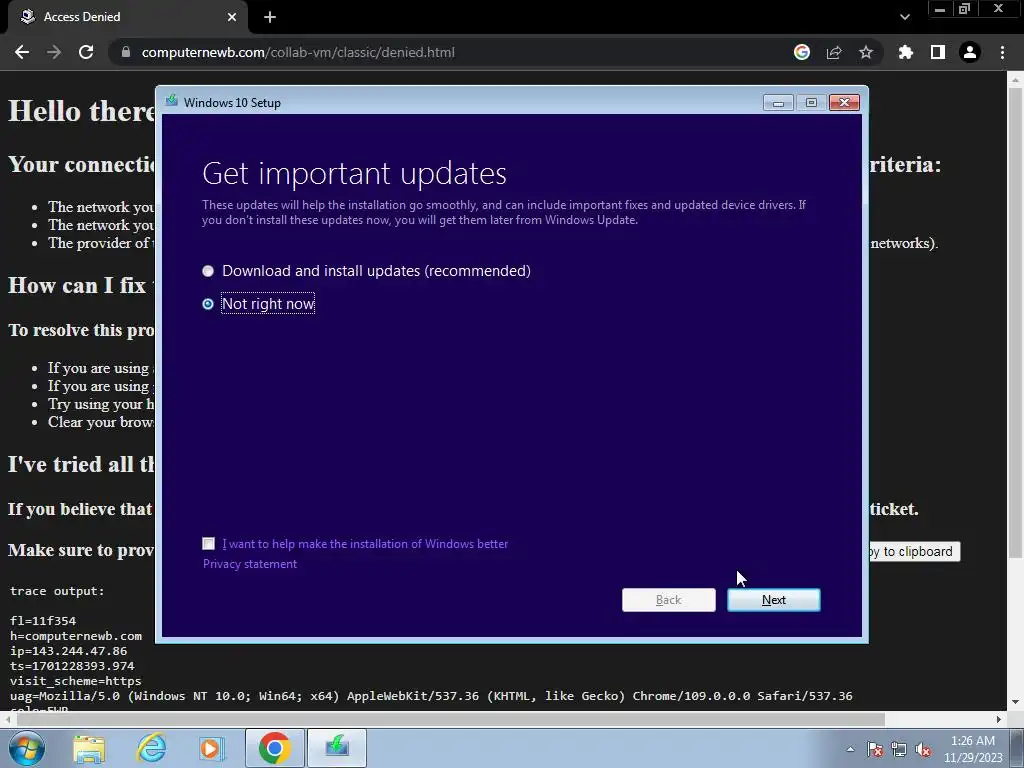Launch Internet Explorer from taskbar
Viewport: 1024px width, 768px height.
pos(152,748)
